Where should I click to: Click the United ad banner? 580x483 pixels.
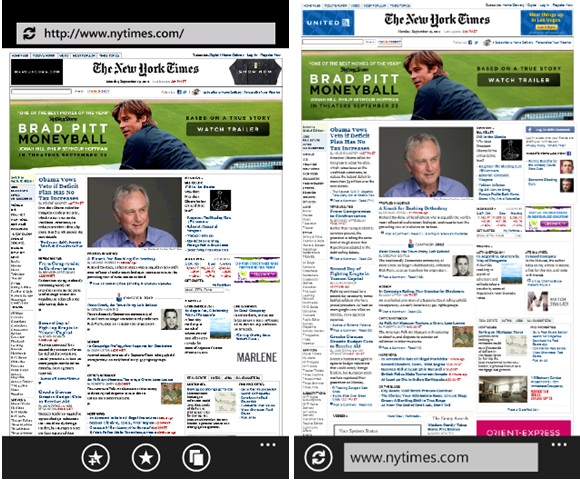click(328, 23)
